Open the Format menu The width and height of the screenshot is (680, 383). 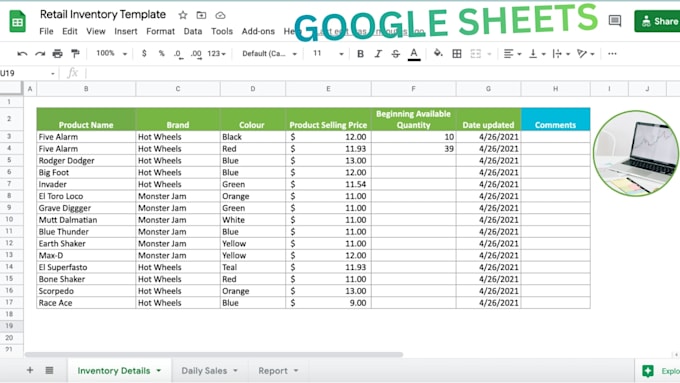tap(160, 31)
